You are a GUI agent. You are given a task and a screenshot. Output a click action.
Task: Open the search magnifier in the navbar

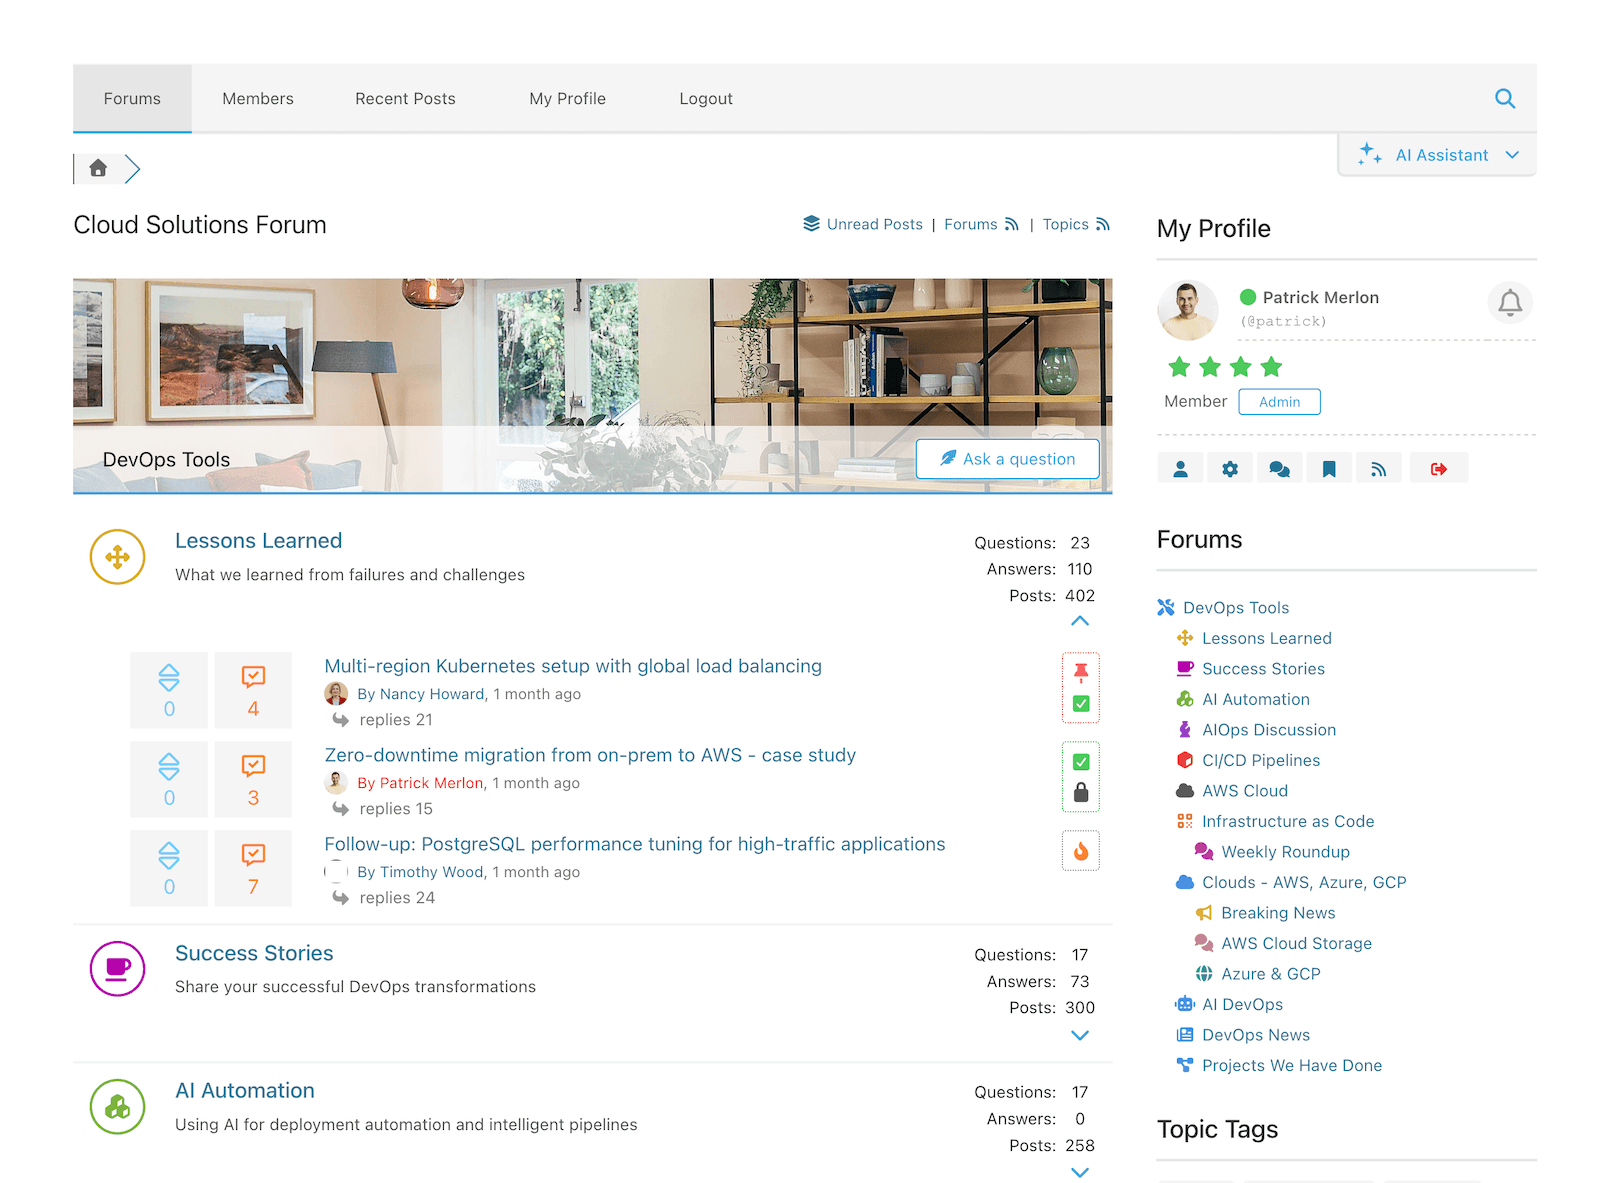pyautogui.click(x=1505, y=98)
